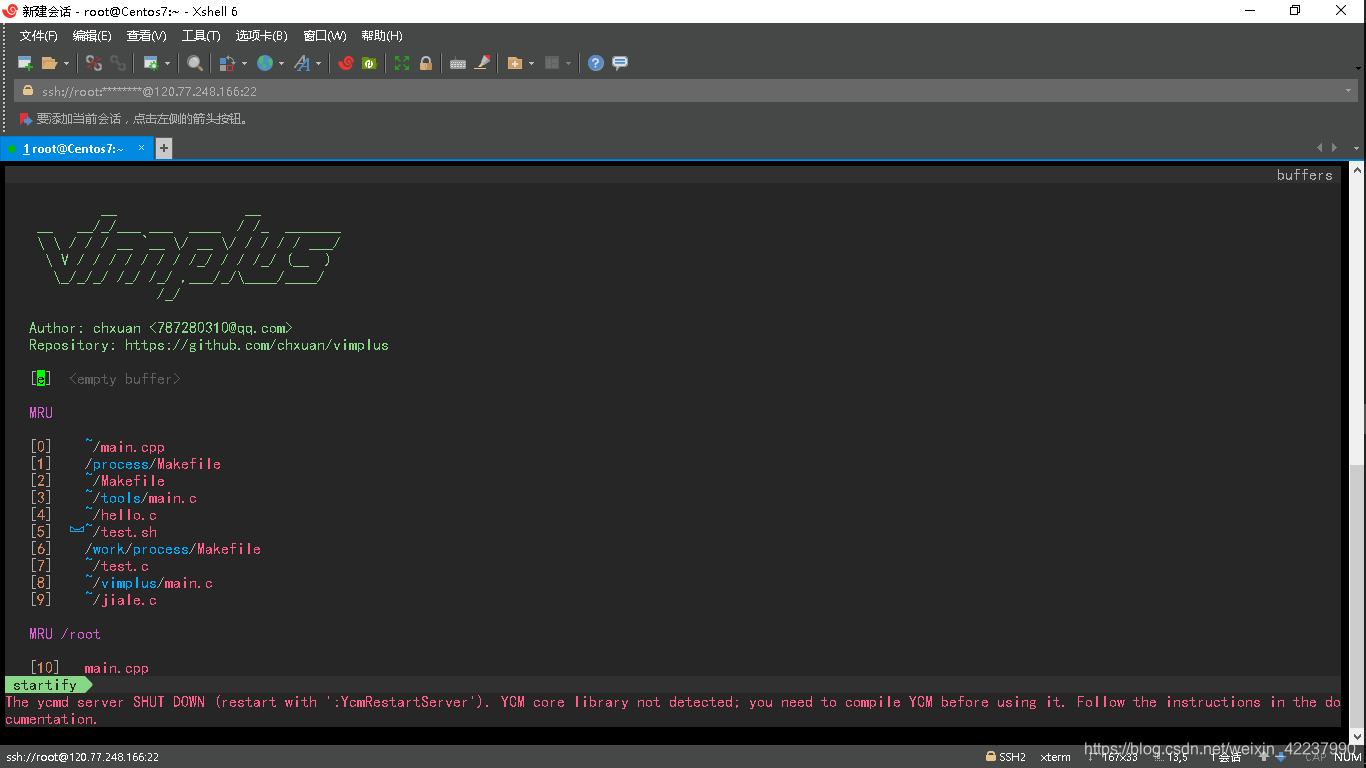
Task: Launch Xftp green icon
Action: (369, 63)
